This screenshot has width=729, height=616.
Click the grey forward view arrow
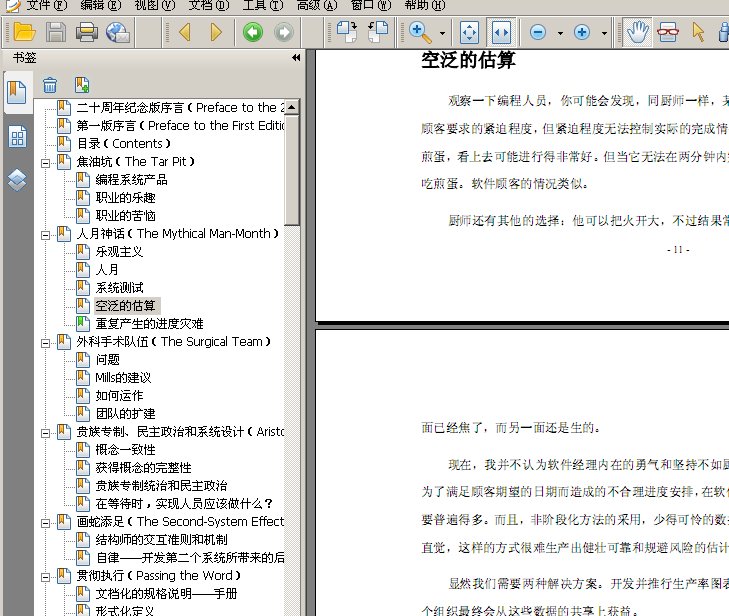tap(284, 32)
